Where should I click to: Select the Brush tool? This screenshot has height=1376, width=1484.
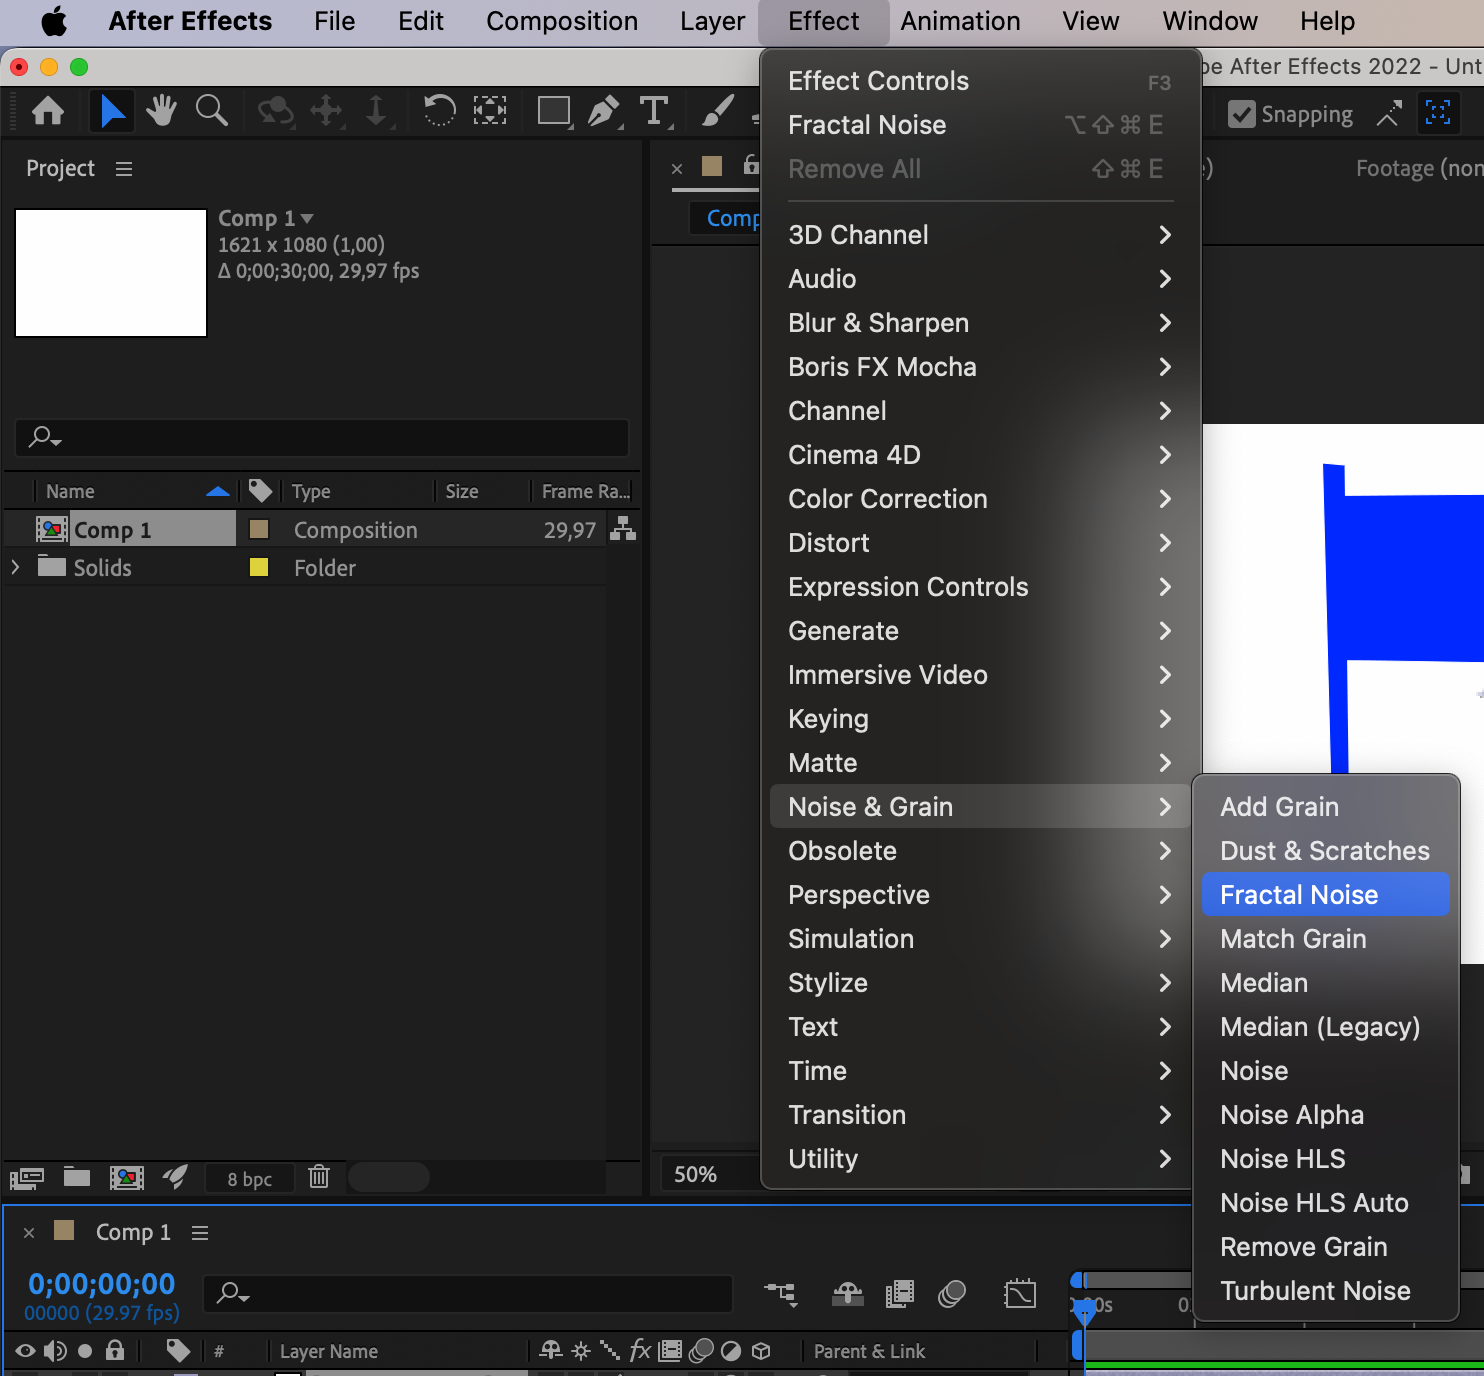point(718,111)
